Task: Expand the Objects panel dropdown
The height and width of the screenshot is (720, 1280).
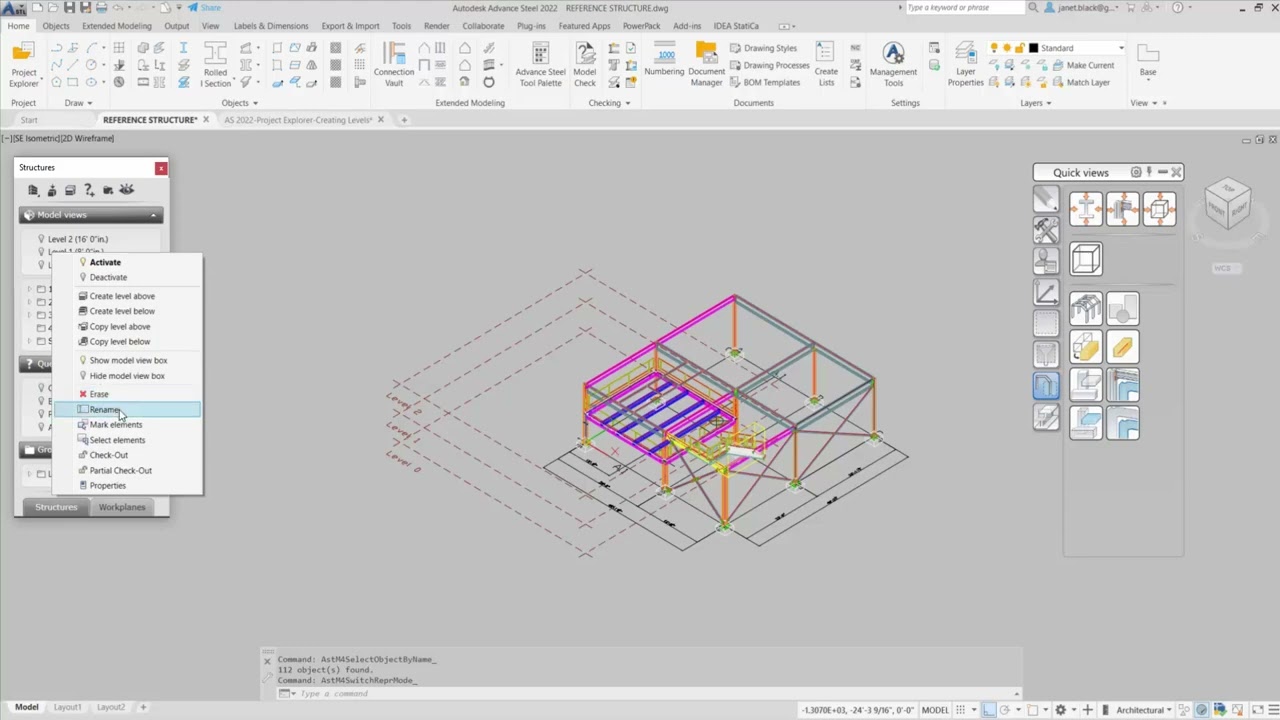Action: pos(240,103)
